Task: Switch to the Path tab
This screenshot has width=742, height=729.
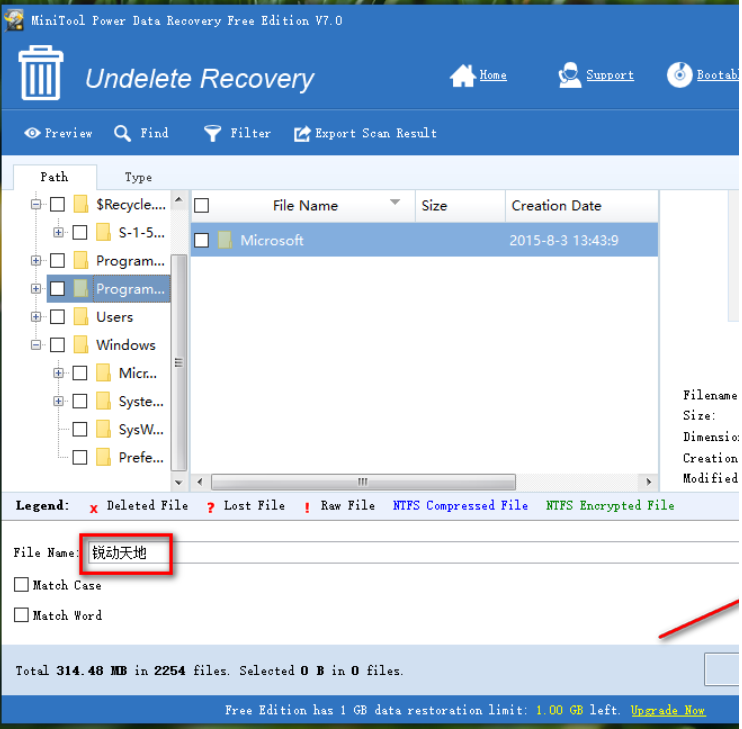Action: (x=54, y=177)
